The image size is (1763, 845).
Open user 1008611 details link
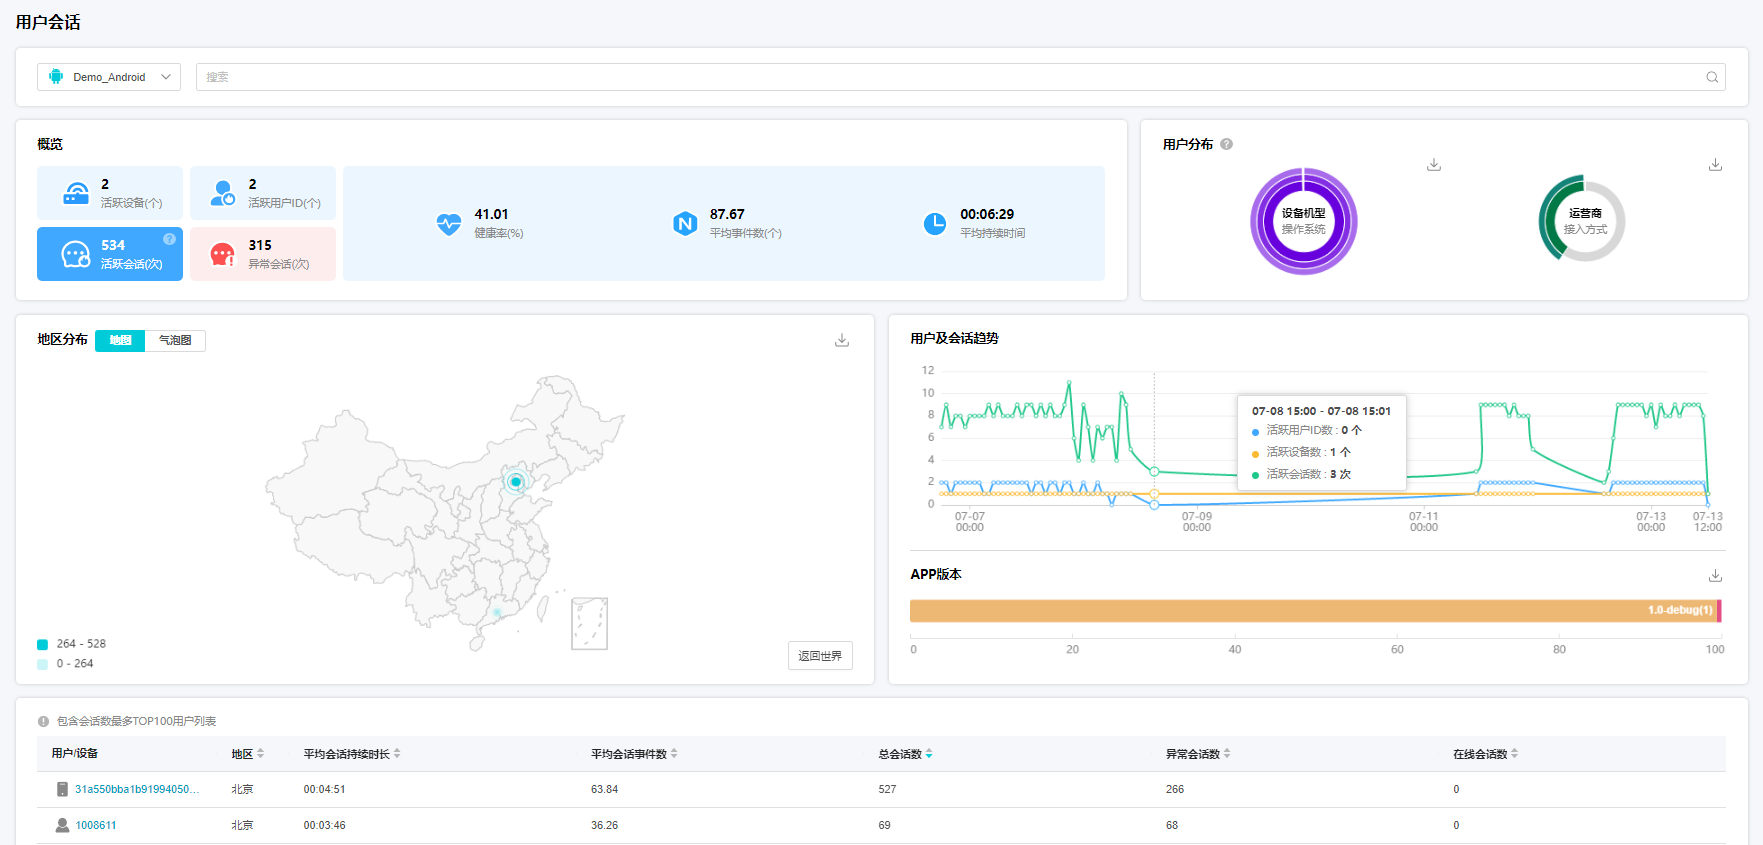click(x=96, y=825)
